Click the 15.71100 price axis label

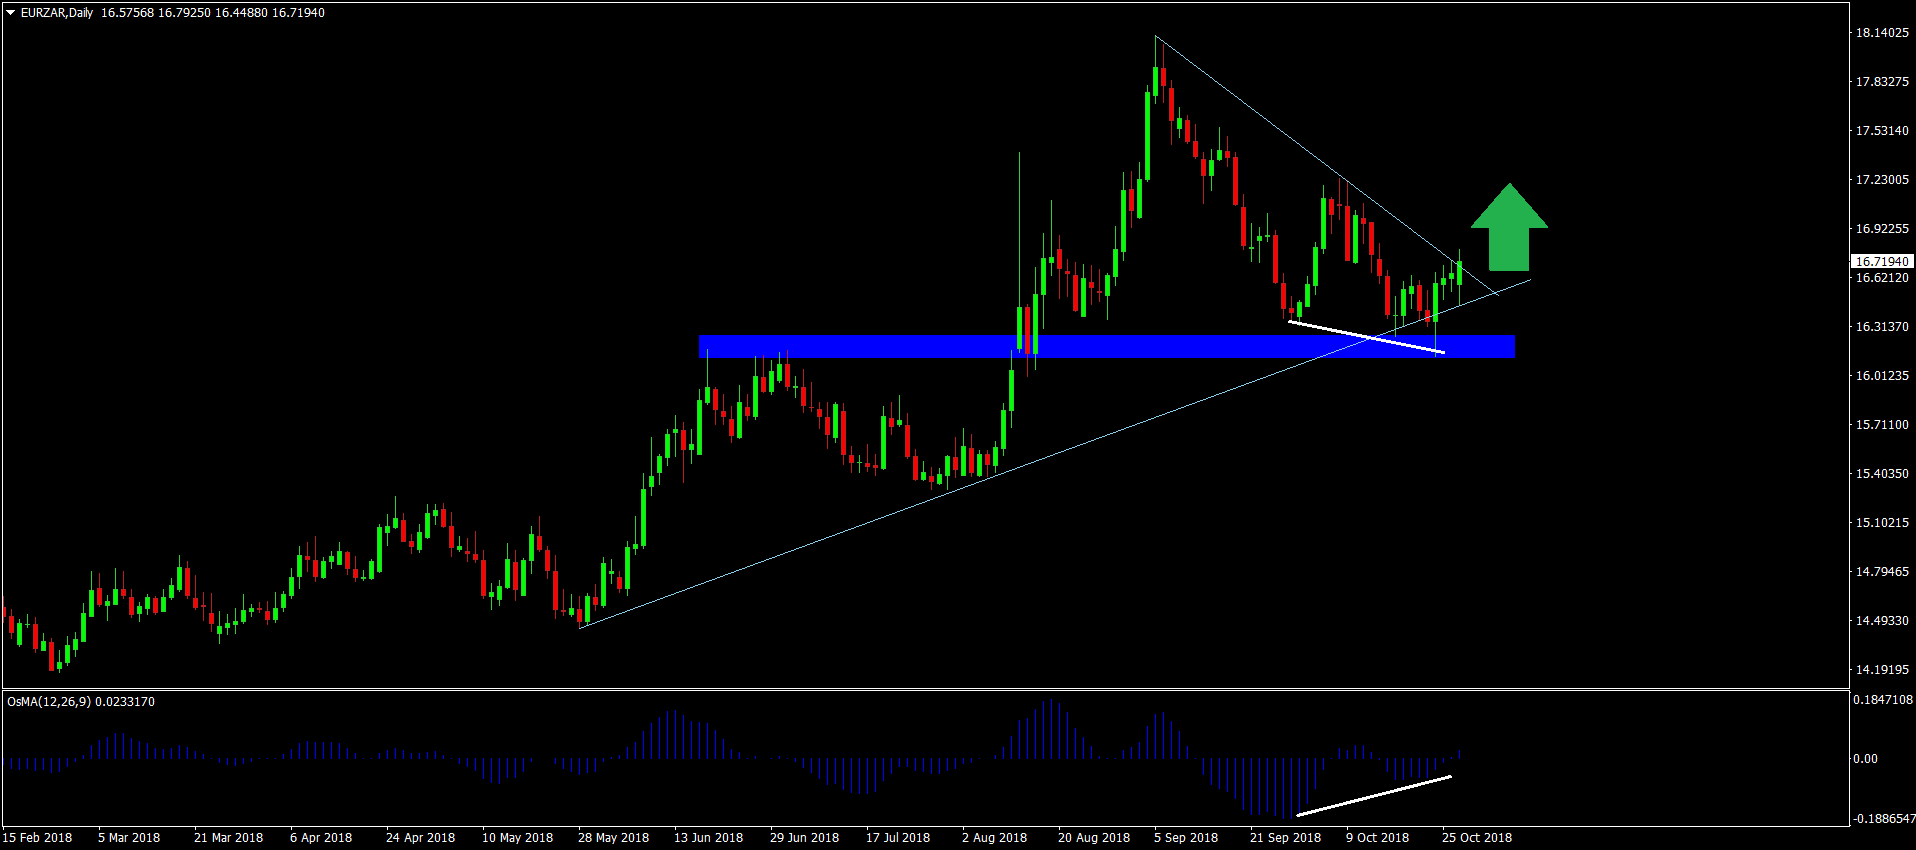click(x=1882, y=425)
